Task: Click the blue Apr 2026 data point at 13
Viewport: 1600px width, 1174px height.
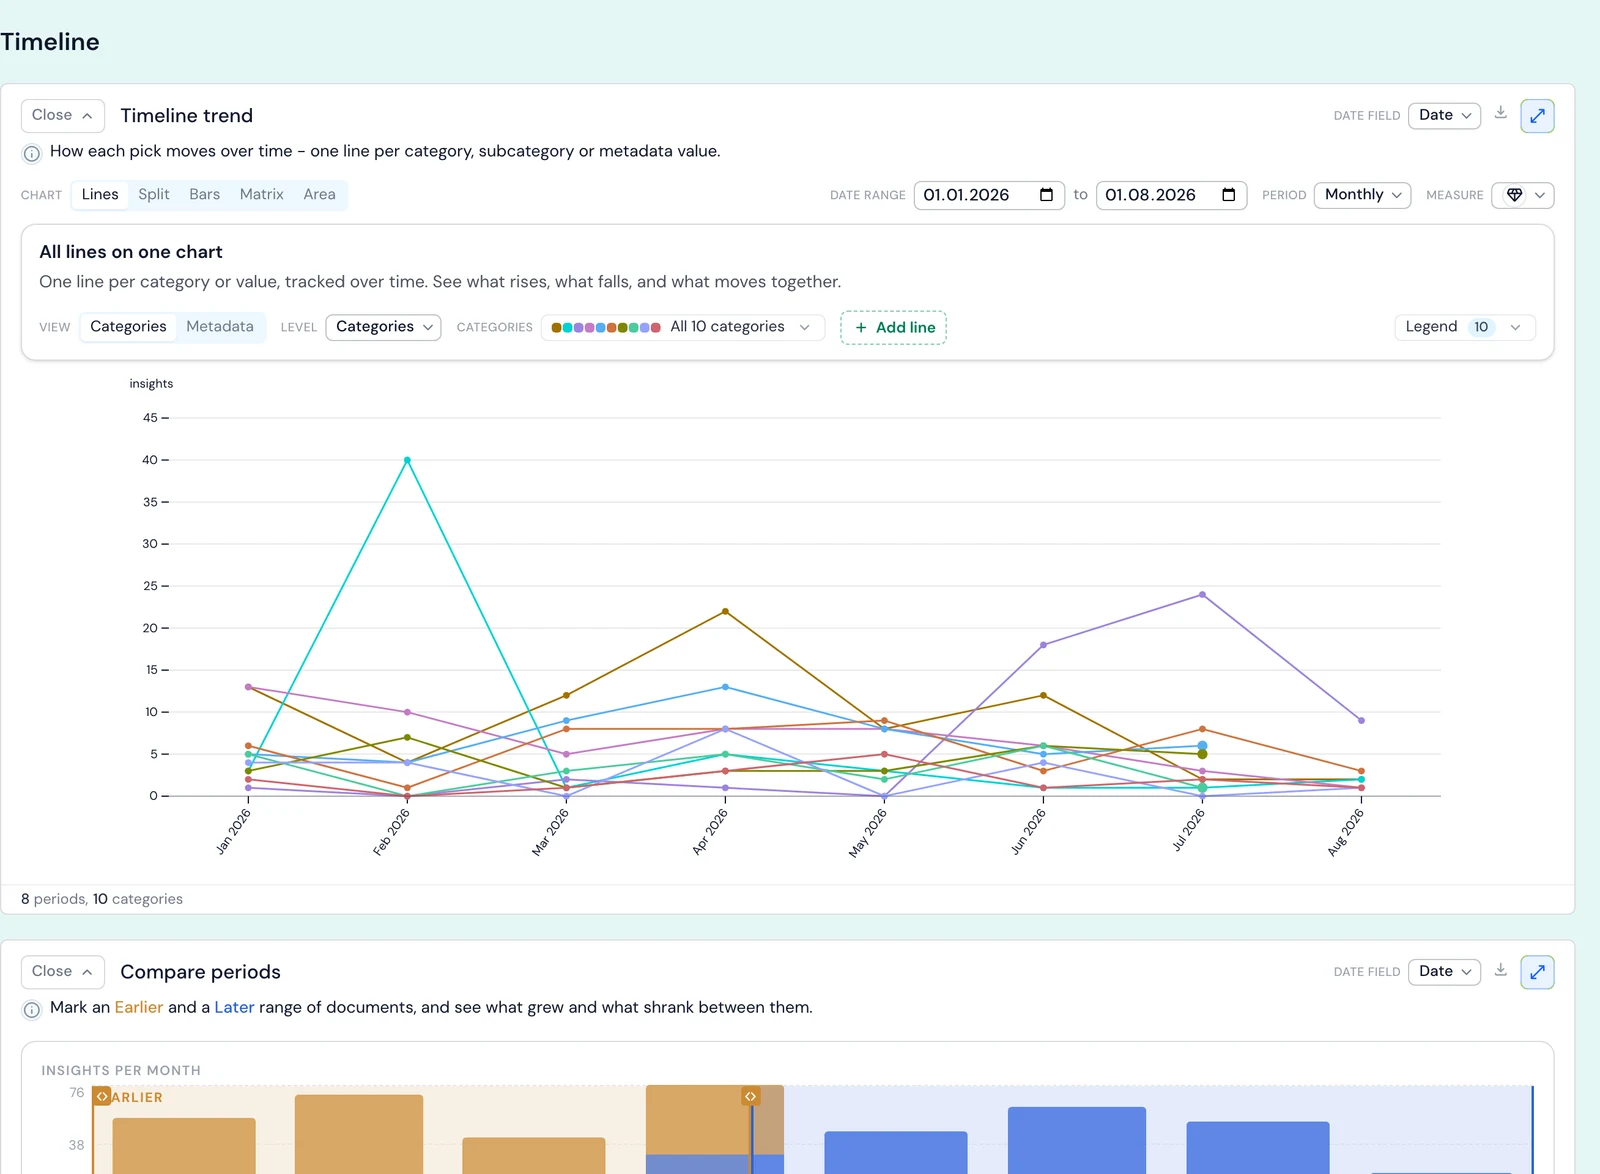Action: pos(725,687)
